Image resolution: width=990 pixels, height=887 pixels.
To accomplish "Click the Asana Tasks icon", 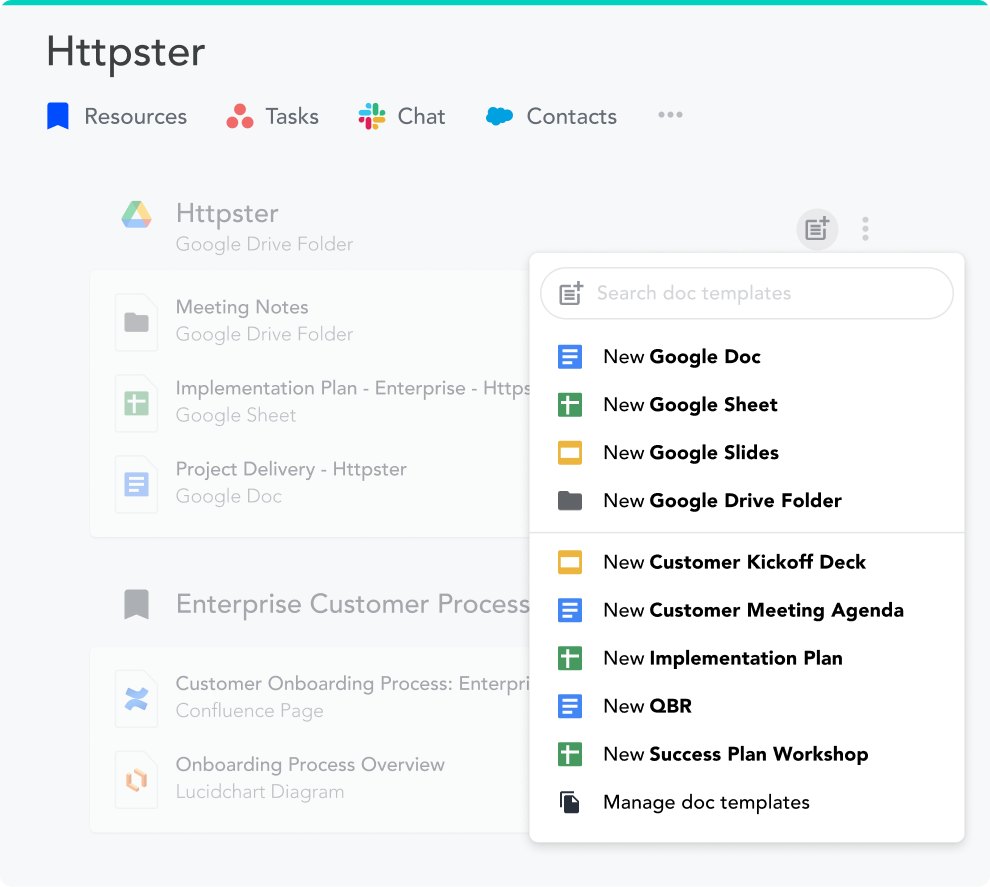I will (240, 116).
